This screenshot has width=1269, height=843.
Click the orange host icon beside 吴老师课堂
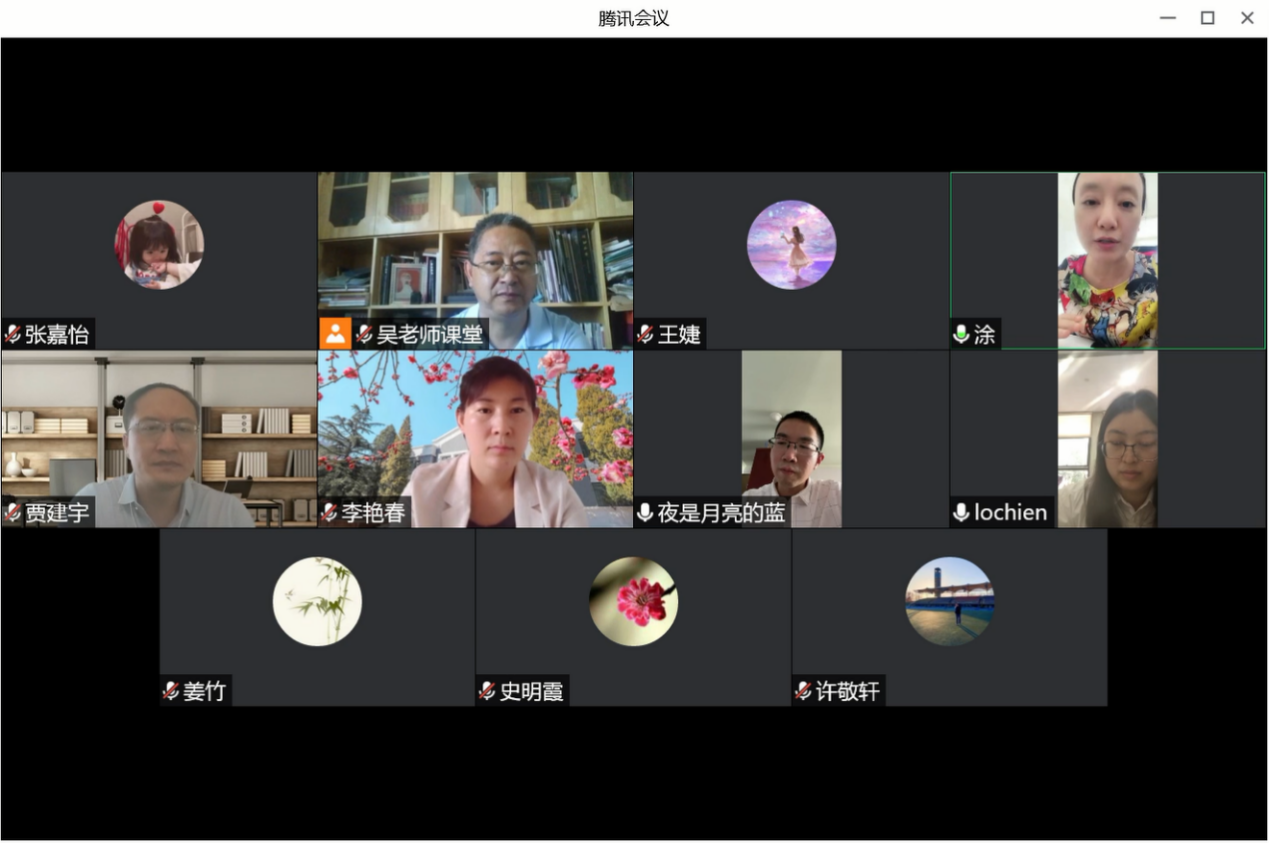[335, 333]
